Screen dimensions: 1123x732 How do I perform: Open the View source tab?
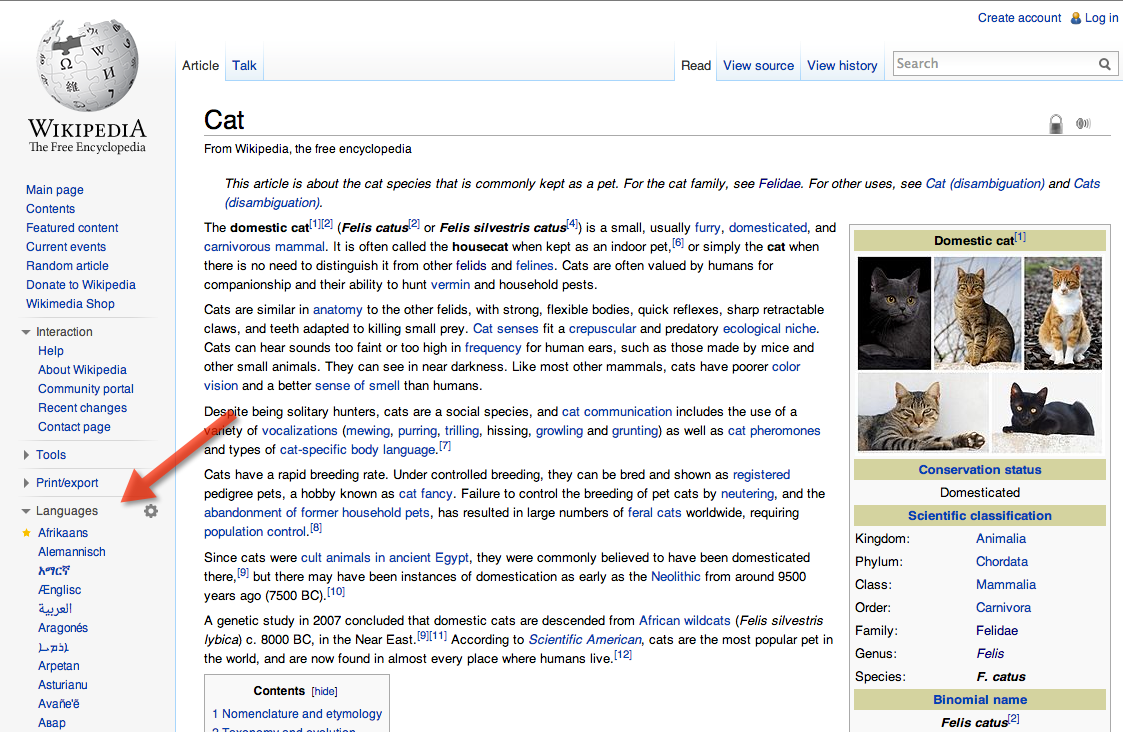[758, 65]
